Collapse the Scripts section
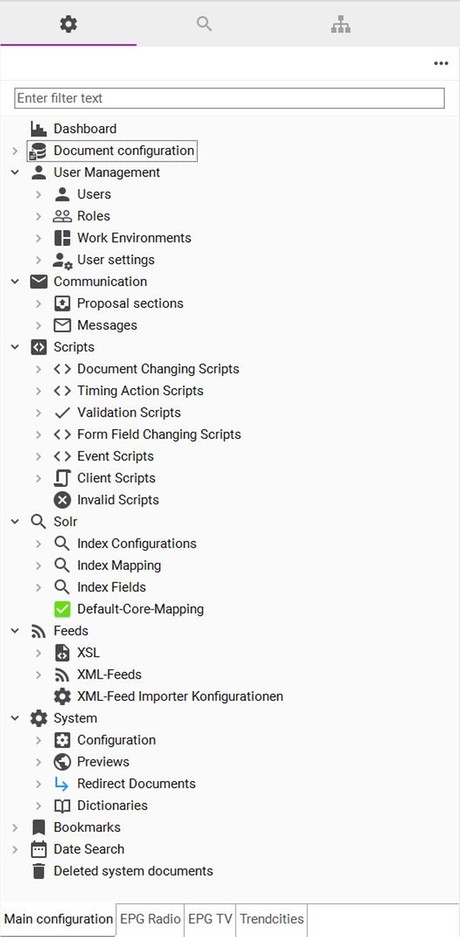The width and height of the screenshot is (460, 937). click(15, 347)
